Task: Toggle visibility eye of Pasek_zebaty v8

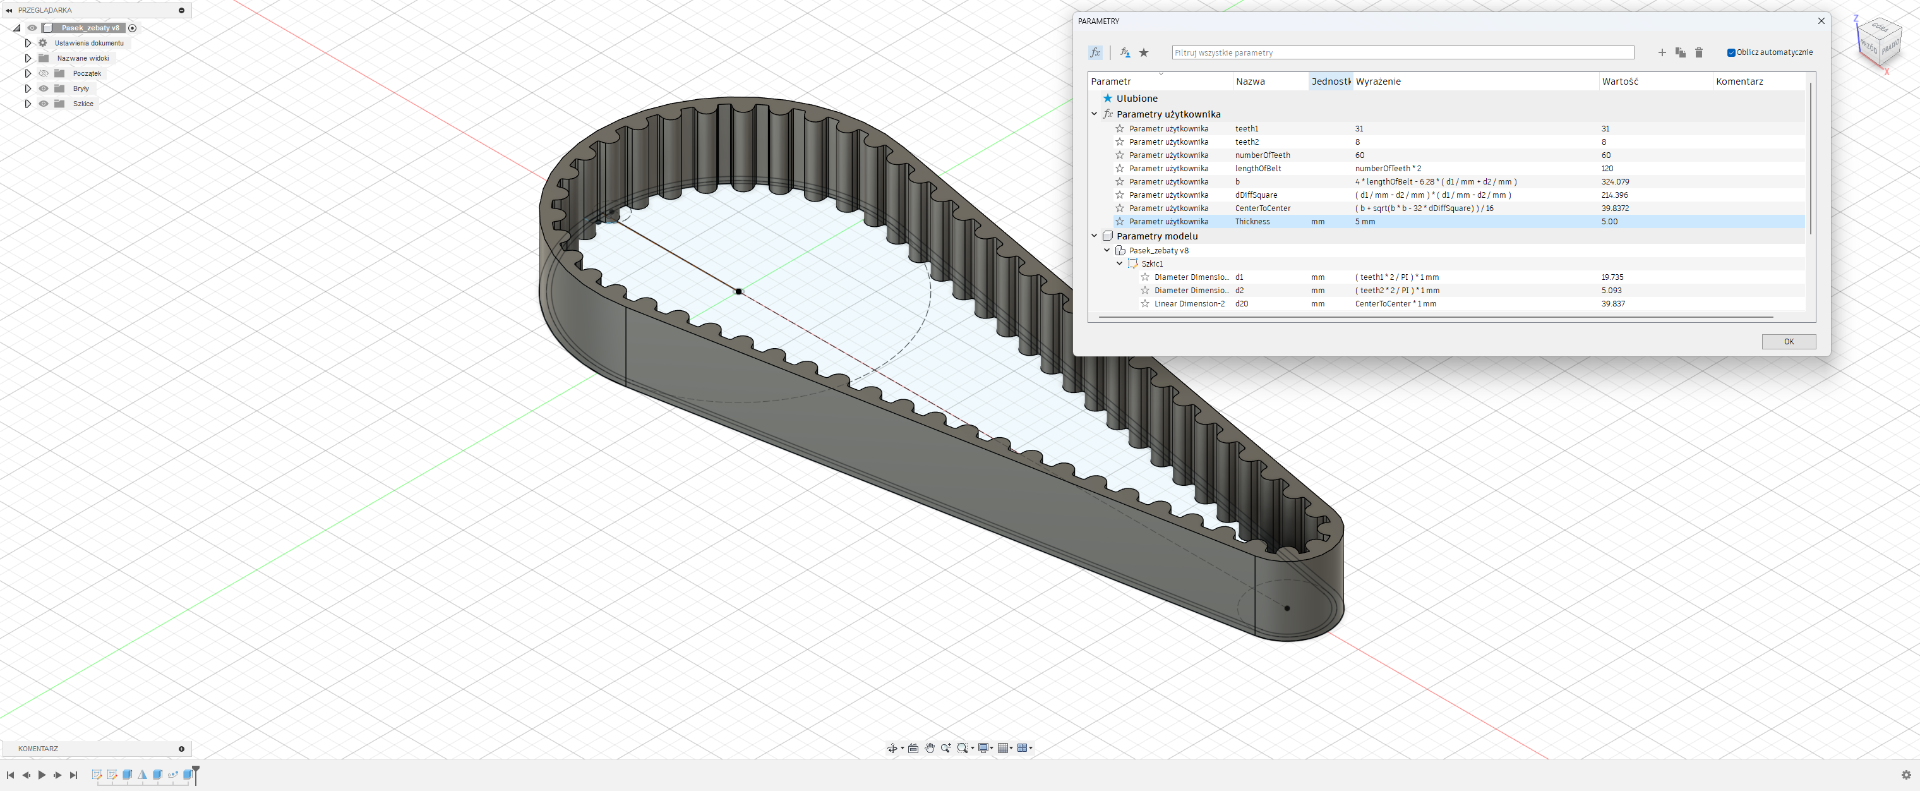Action: [x=31, y=28]
